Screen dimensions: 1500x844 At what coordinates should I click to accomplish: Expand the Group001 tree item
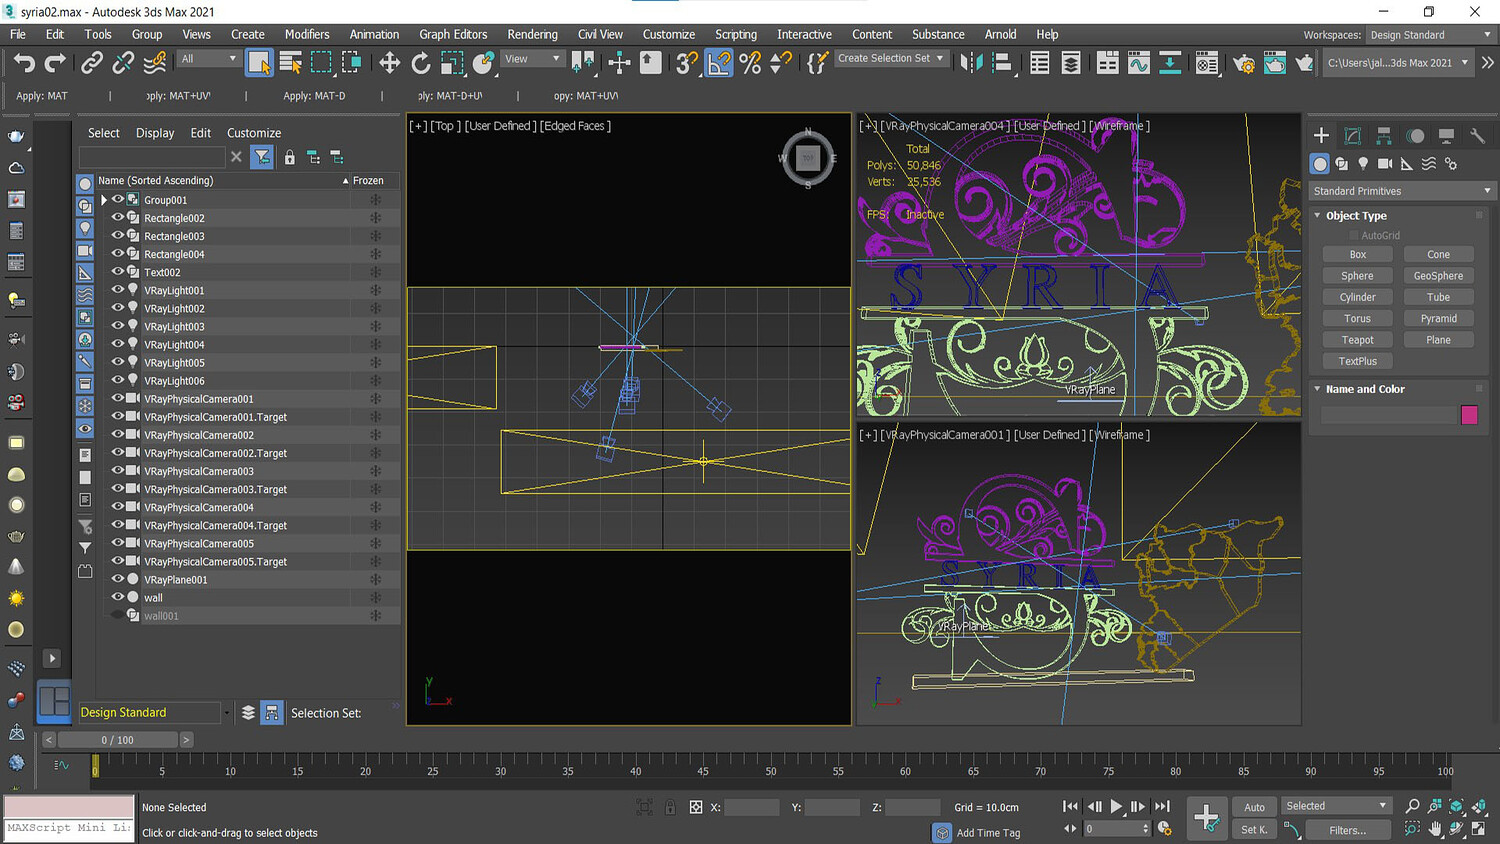[104, 200]
